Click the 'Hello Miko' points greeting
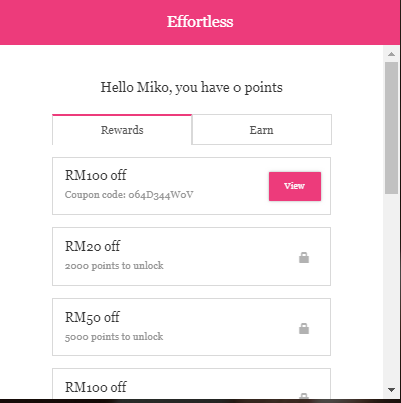Viewport: 401px width, 403px height. pos(192,88)
